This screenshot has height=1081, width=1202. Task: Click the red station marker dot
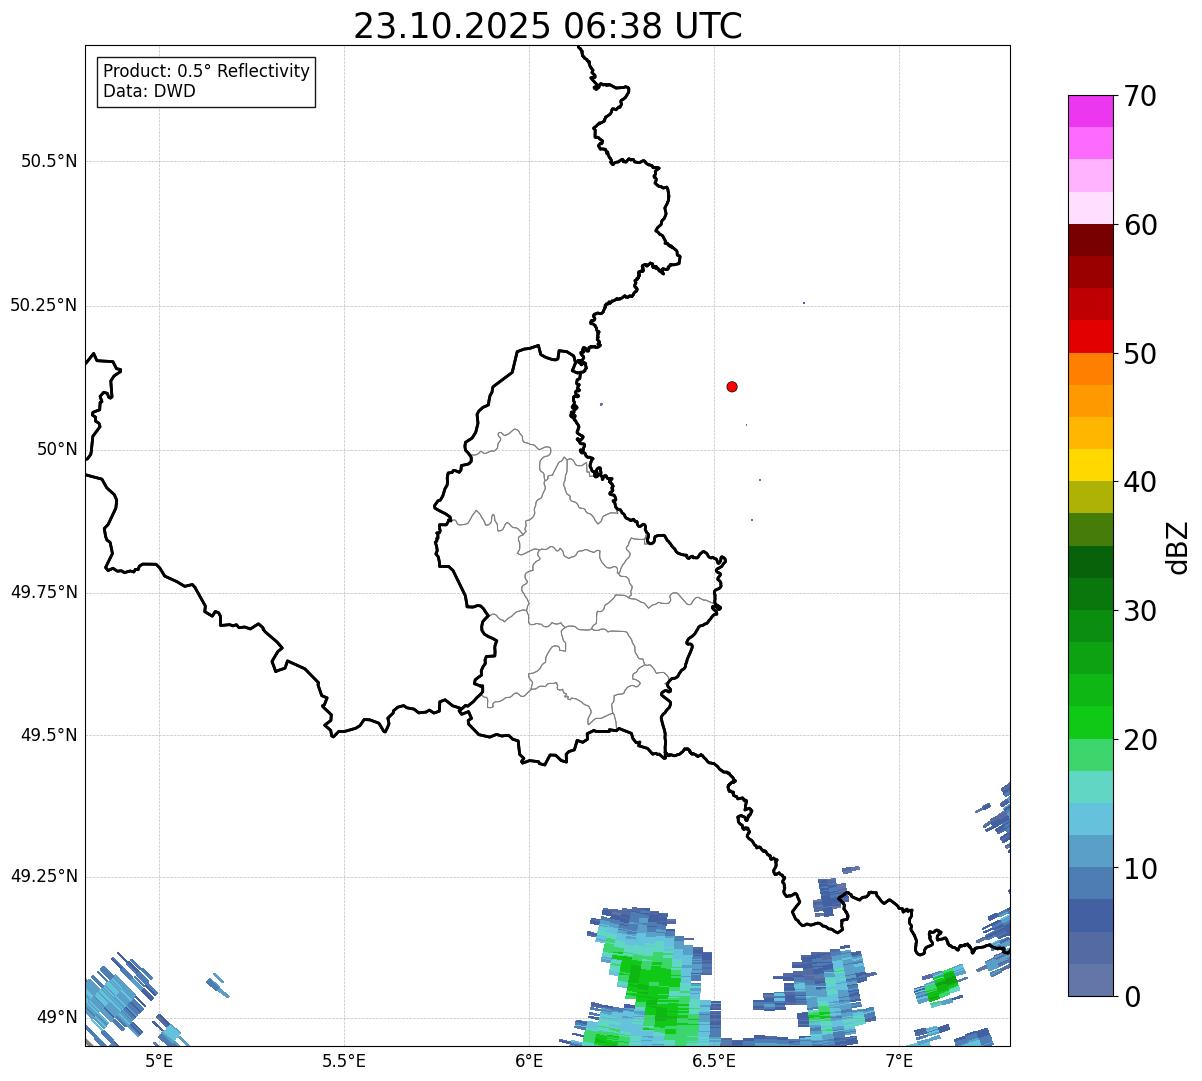tap(732, 386)
